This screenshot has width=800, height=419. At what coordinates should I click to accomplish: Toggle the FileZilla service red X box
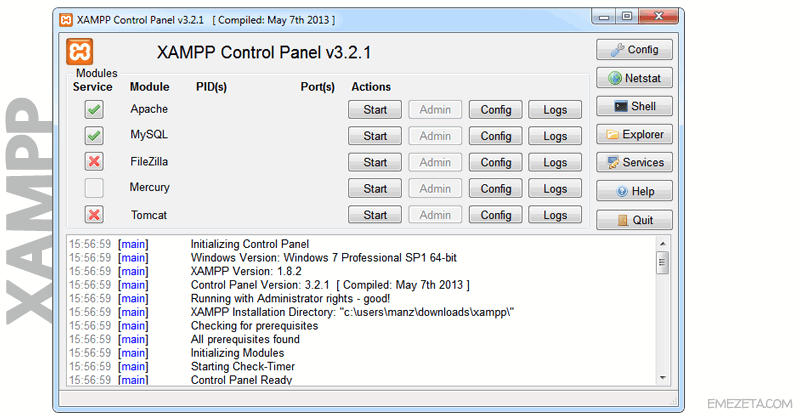click(94, 162)
